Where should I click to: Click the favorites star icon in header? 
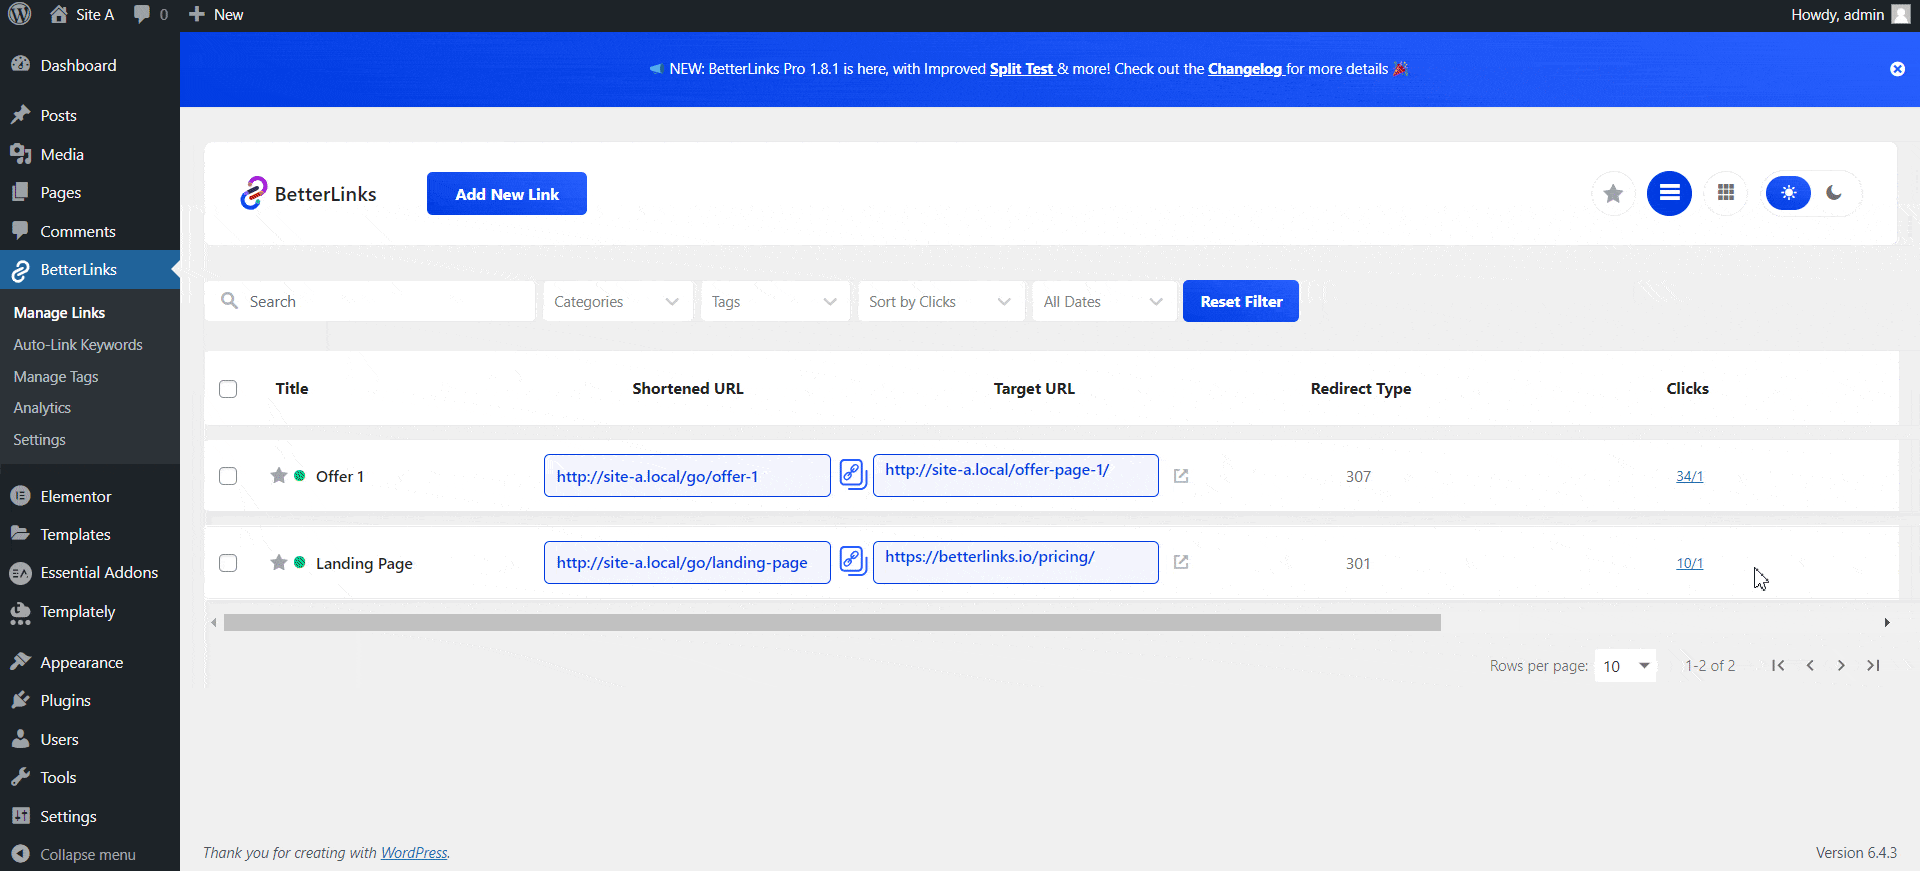[x=1613, y=194]
